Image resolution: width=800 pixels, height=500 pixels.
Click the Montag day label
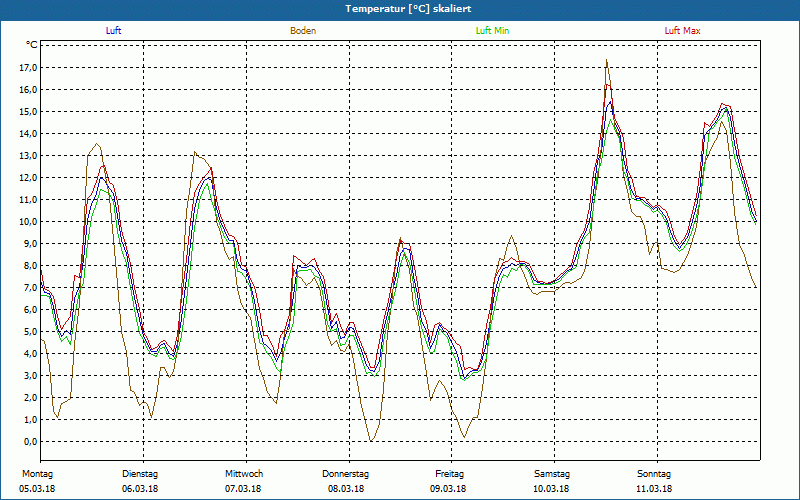point(37,474)
